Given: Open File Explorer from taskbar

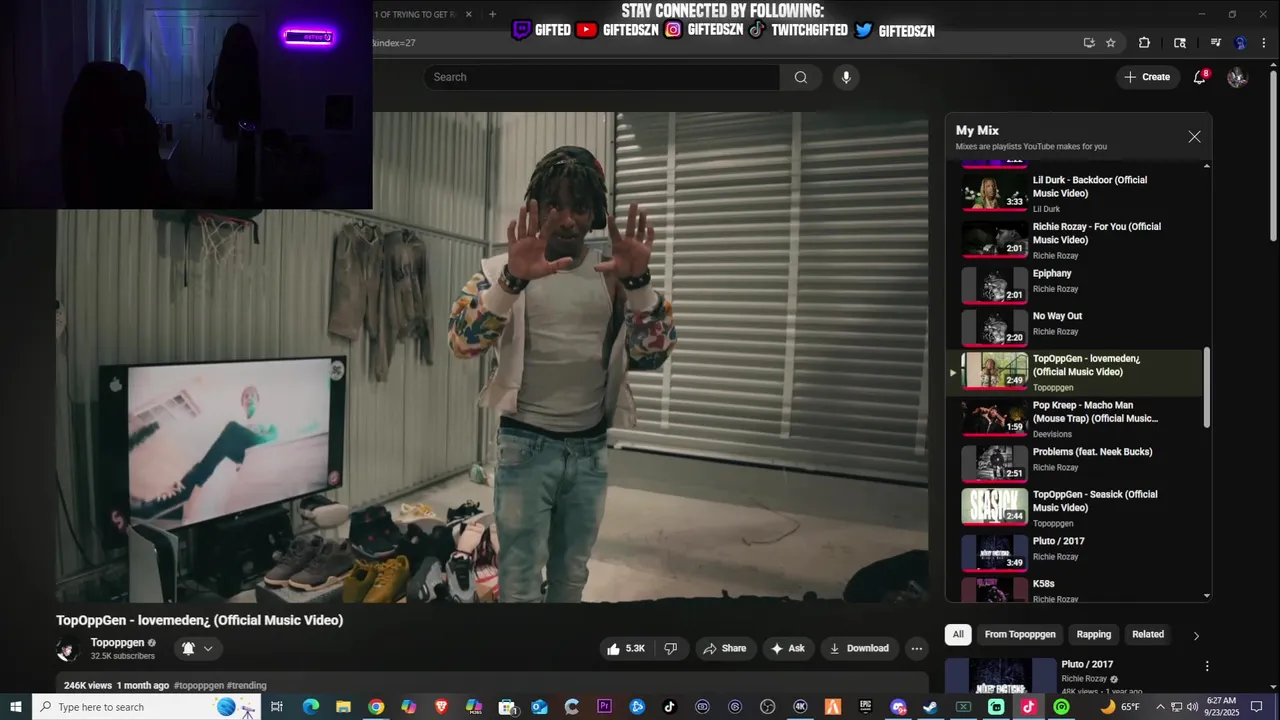Looking at the screenshot, I should pos(343,707).
